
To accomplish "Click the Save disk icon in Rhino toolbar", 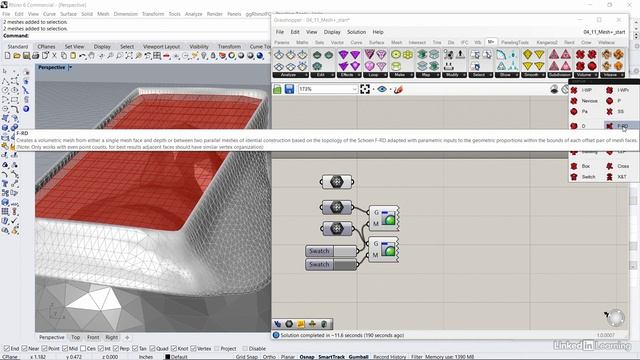I will point(26,56).
